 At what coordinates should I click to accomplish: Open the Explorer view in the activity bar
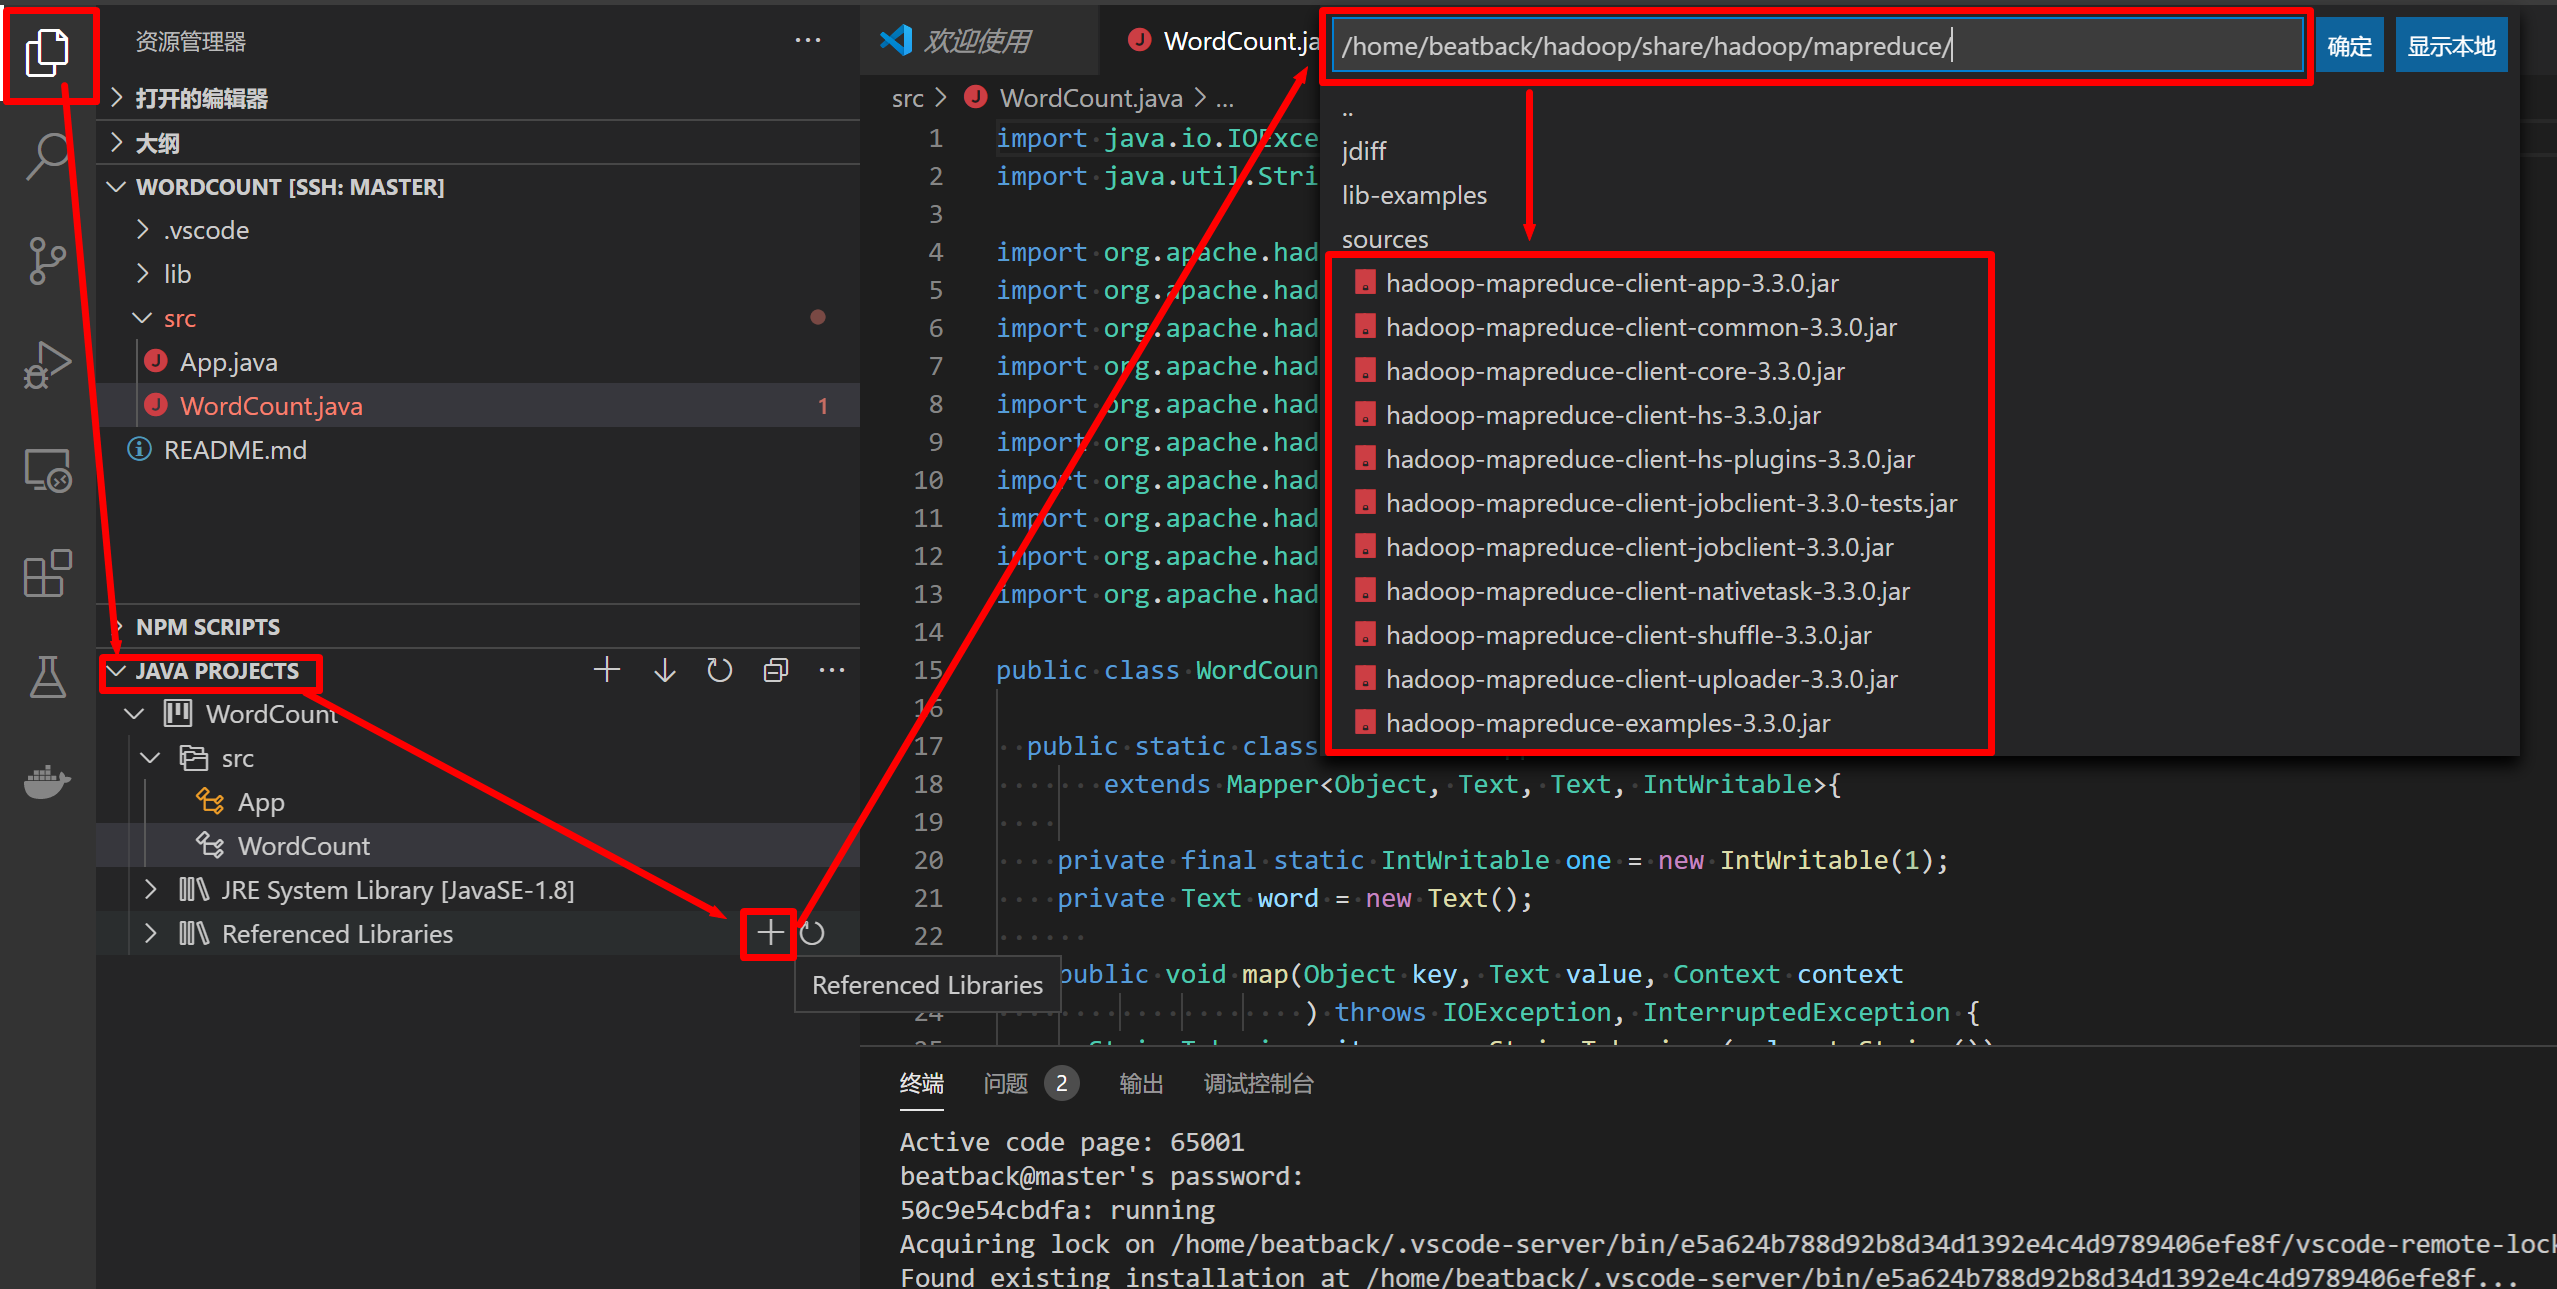48,55
